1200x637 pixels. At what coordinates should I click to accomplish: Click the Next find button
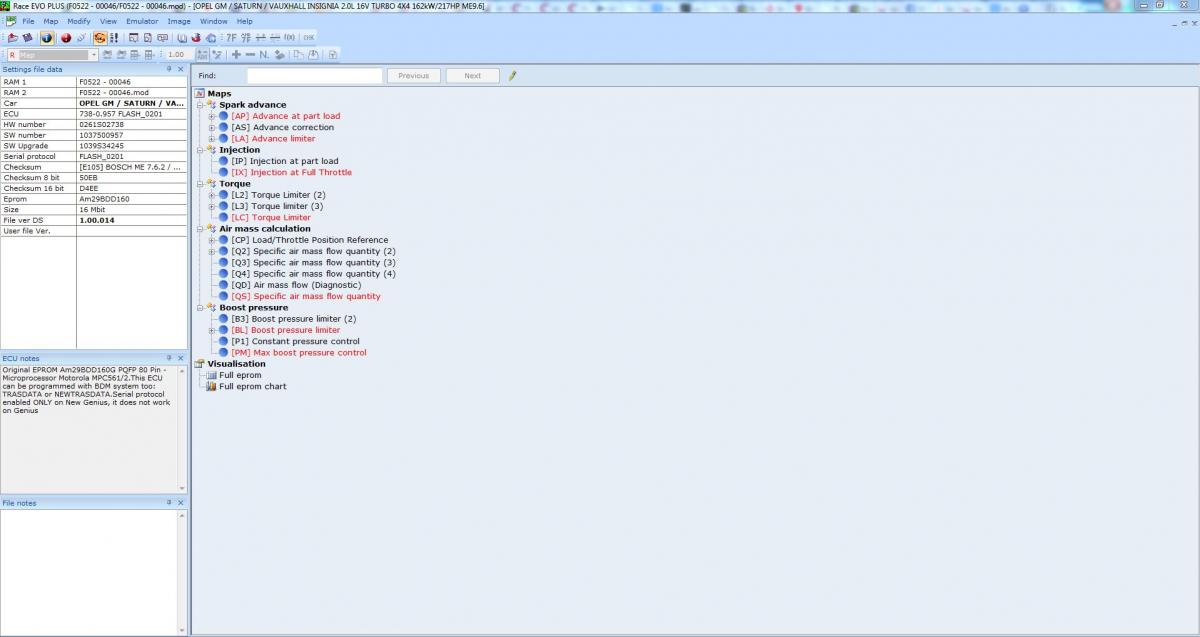pos(472,75)
